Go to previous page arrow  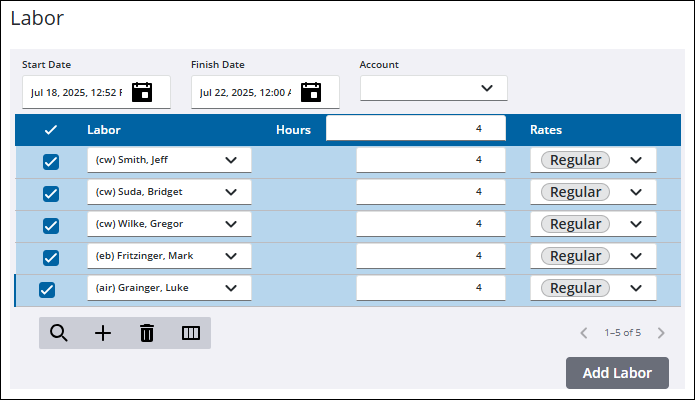pyautogui.click(x=584, y=333)
